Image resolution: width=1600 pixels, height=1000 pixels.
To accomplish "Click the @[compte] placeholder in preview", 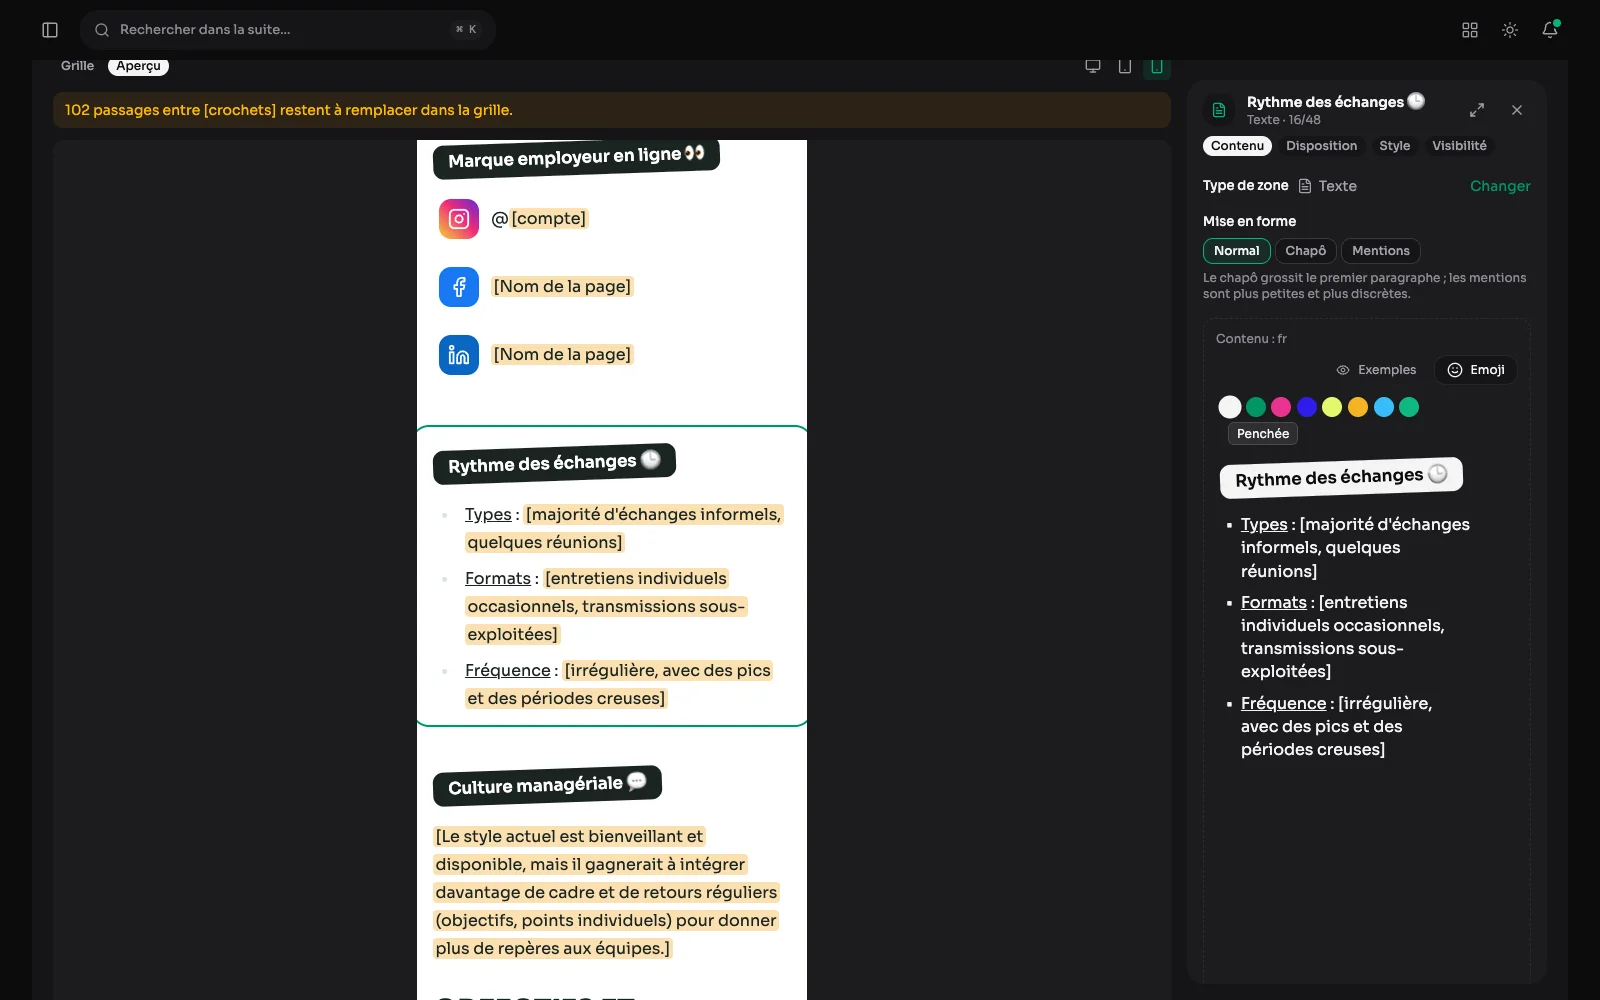I will (539, 219).
